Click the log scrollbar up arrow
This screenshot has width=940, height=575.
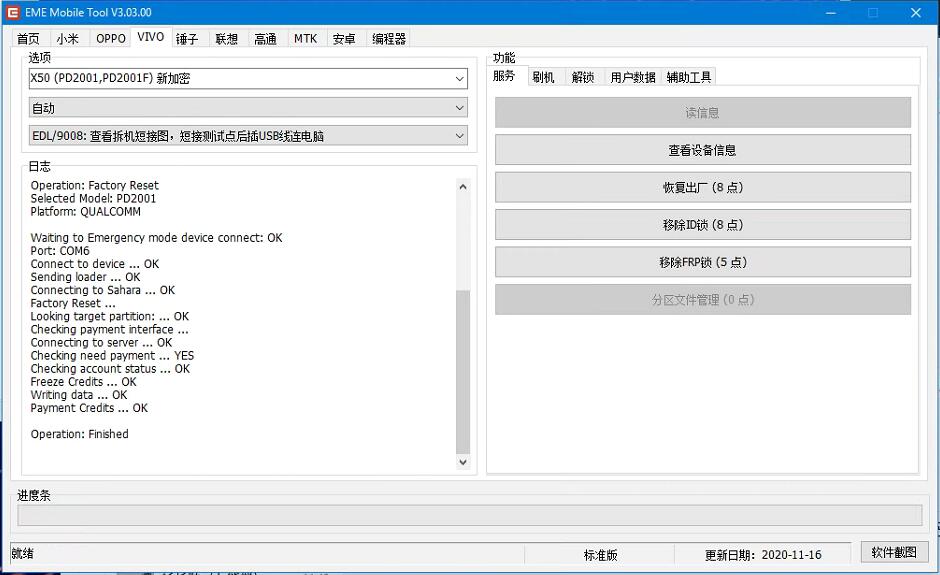pos(463,186)
